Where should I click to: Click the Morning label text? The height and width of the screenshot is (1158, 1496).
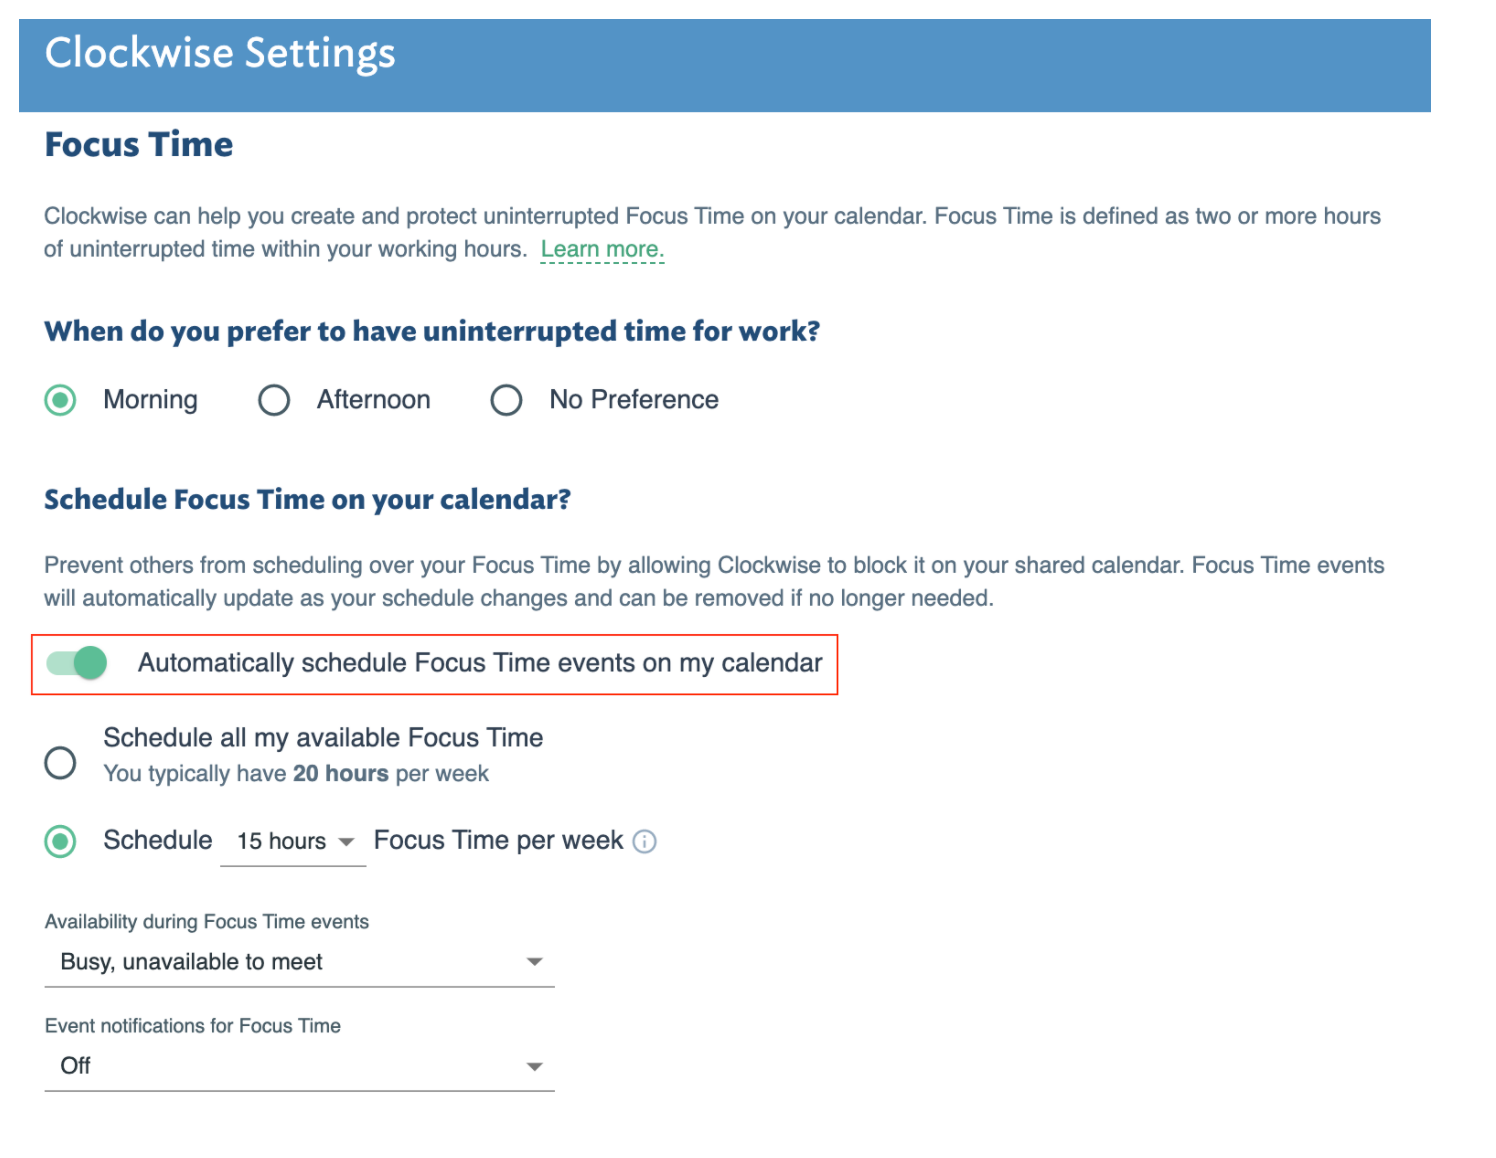151,400
